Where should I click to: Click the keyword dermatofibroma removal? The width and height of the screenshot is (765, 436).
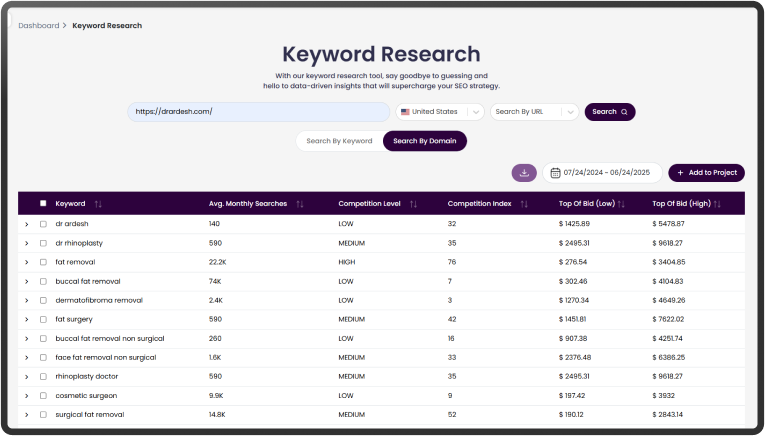99,300
